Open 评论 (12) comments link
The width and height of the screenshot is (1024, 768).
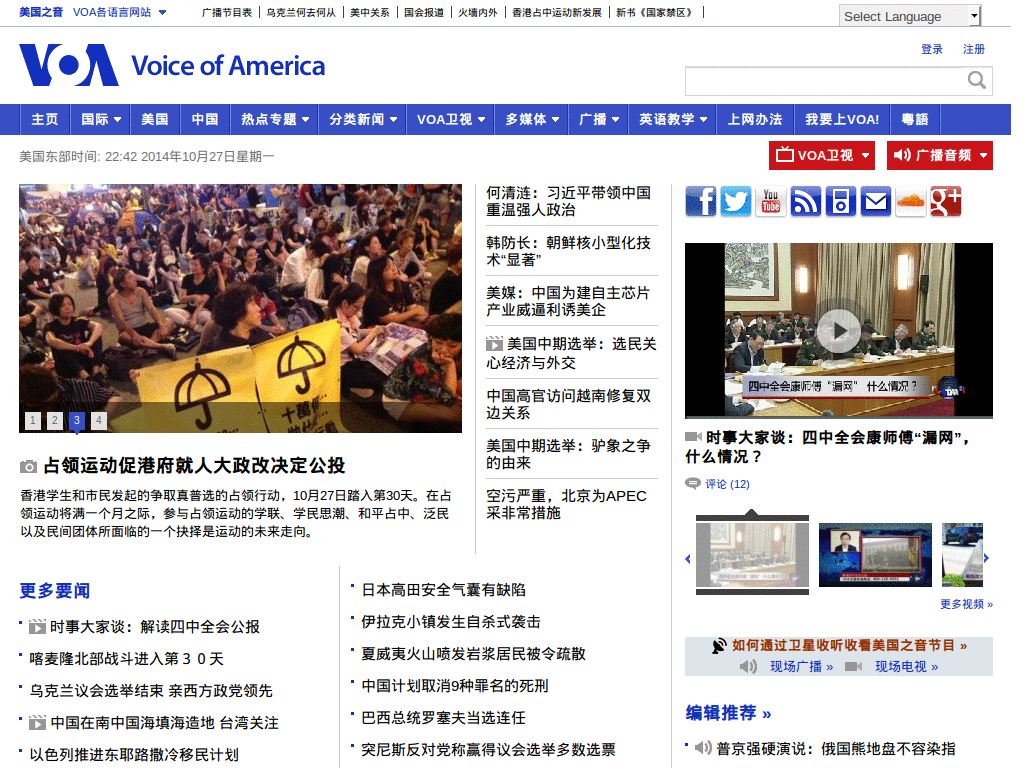727,484
